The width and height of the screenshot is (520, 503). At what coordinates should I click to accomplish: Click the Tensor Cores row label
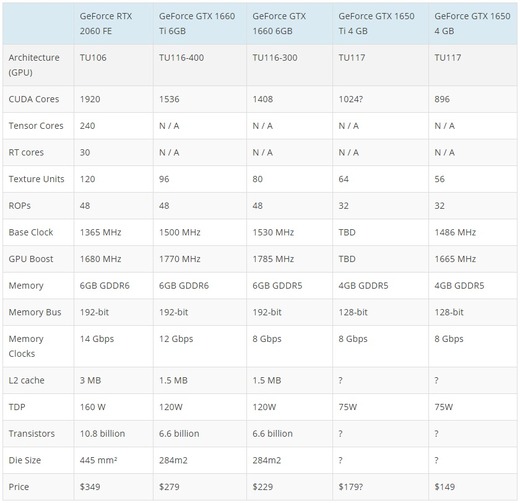pyautogui.click(x=38, y=126)
